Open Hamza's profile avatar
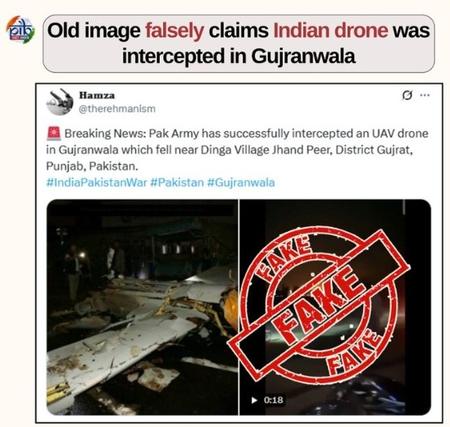The image size is (450, 427). tap(60, 102)
